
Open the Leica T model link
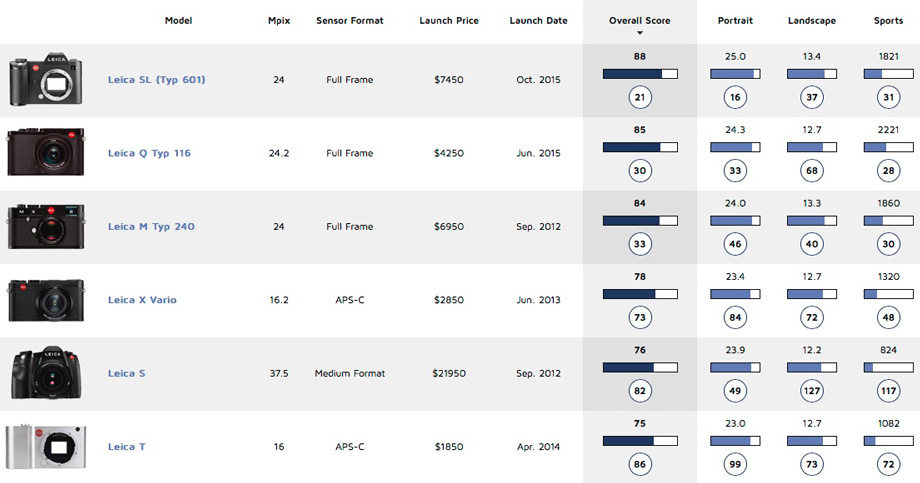click(x=127, y=447)
